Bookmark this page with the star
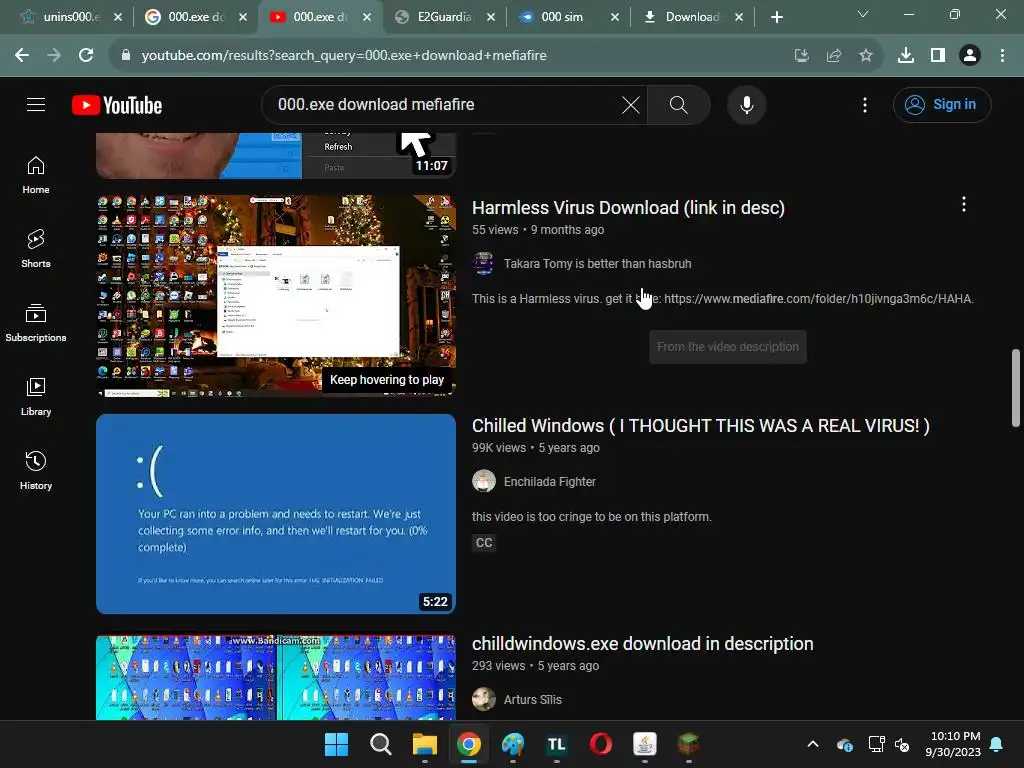The image size is (1024, 768). coord(865,56)
